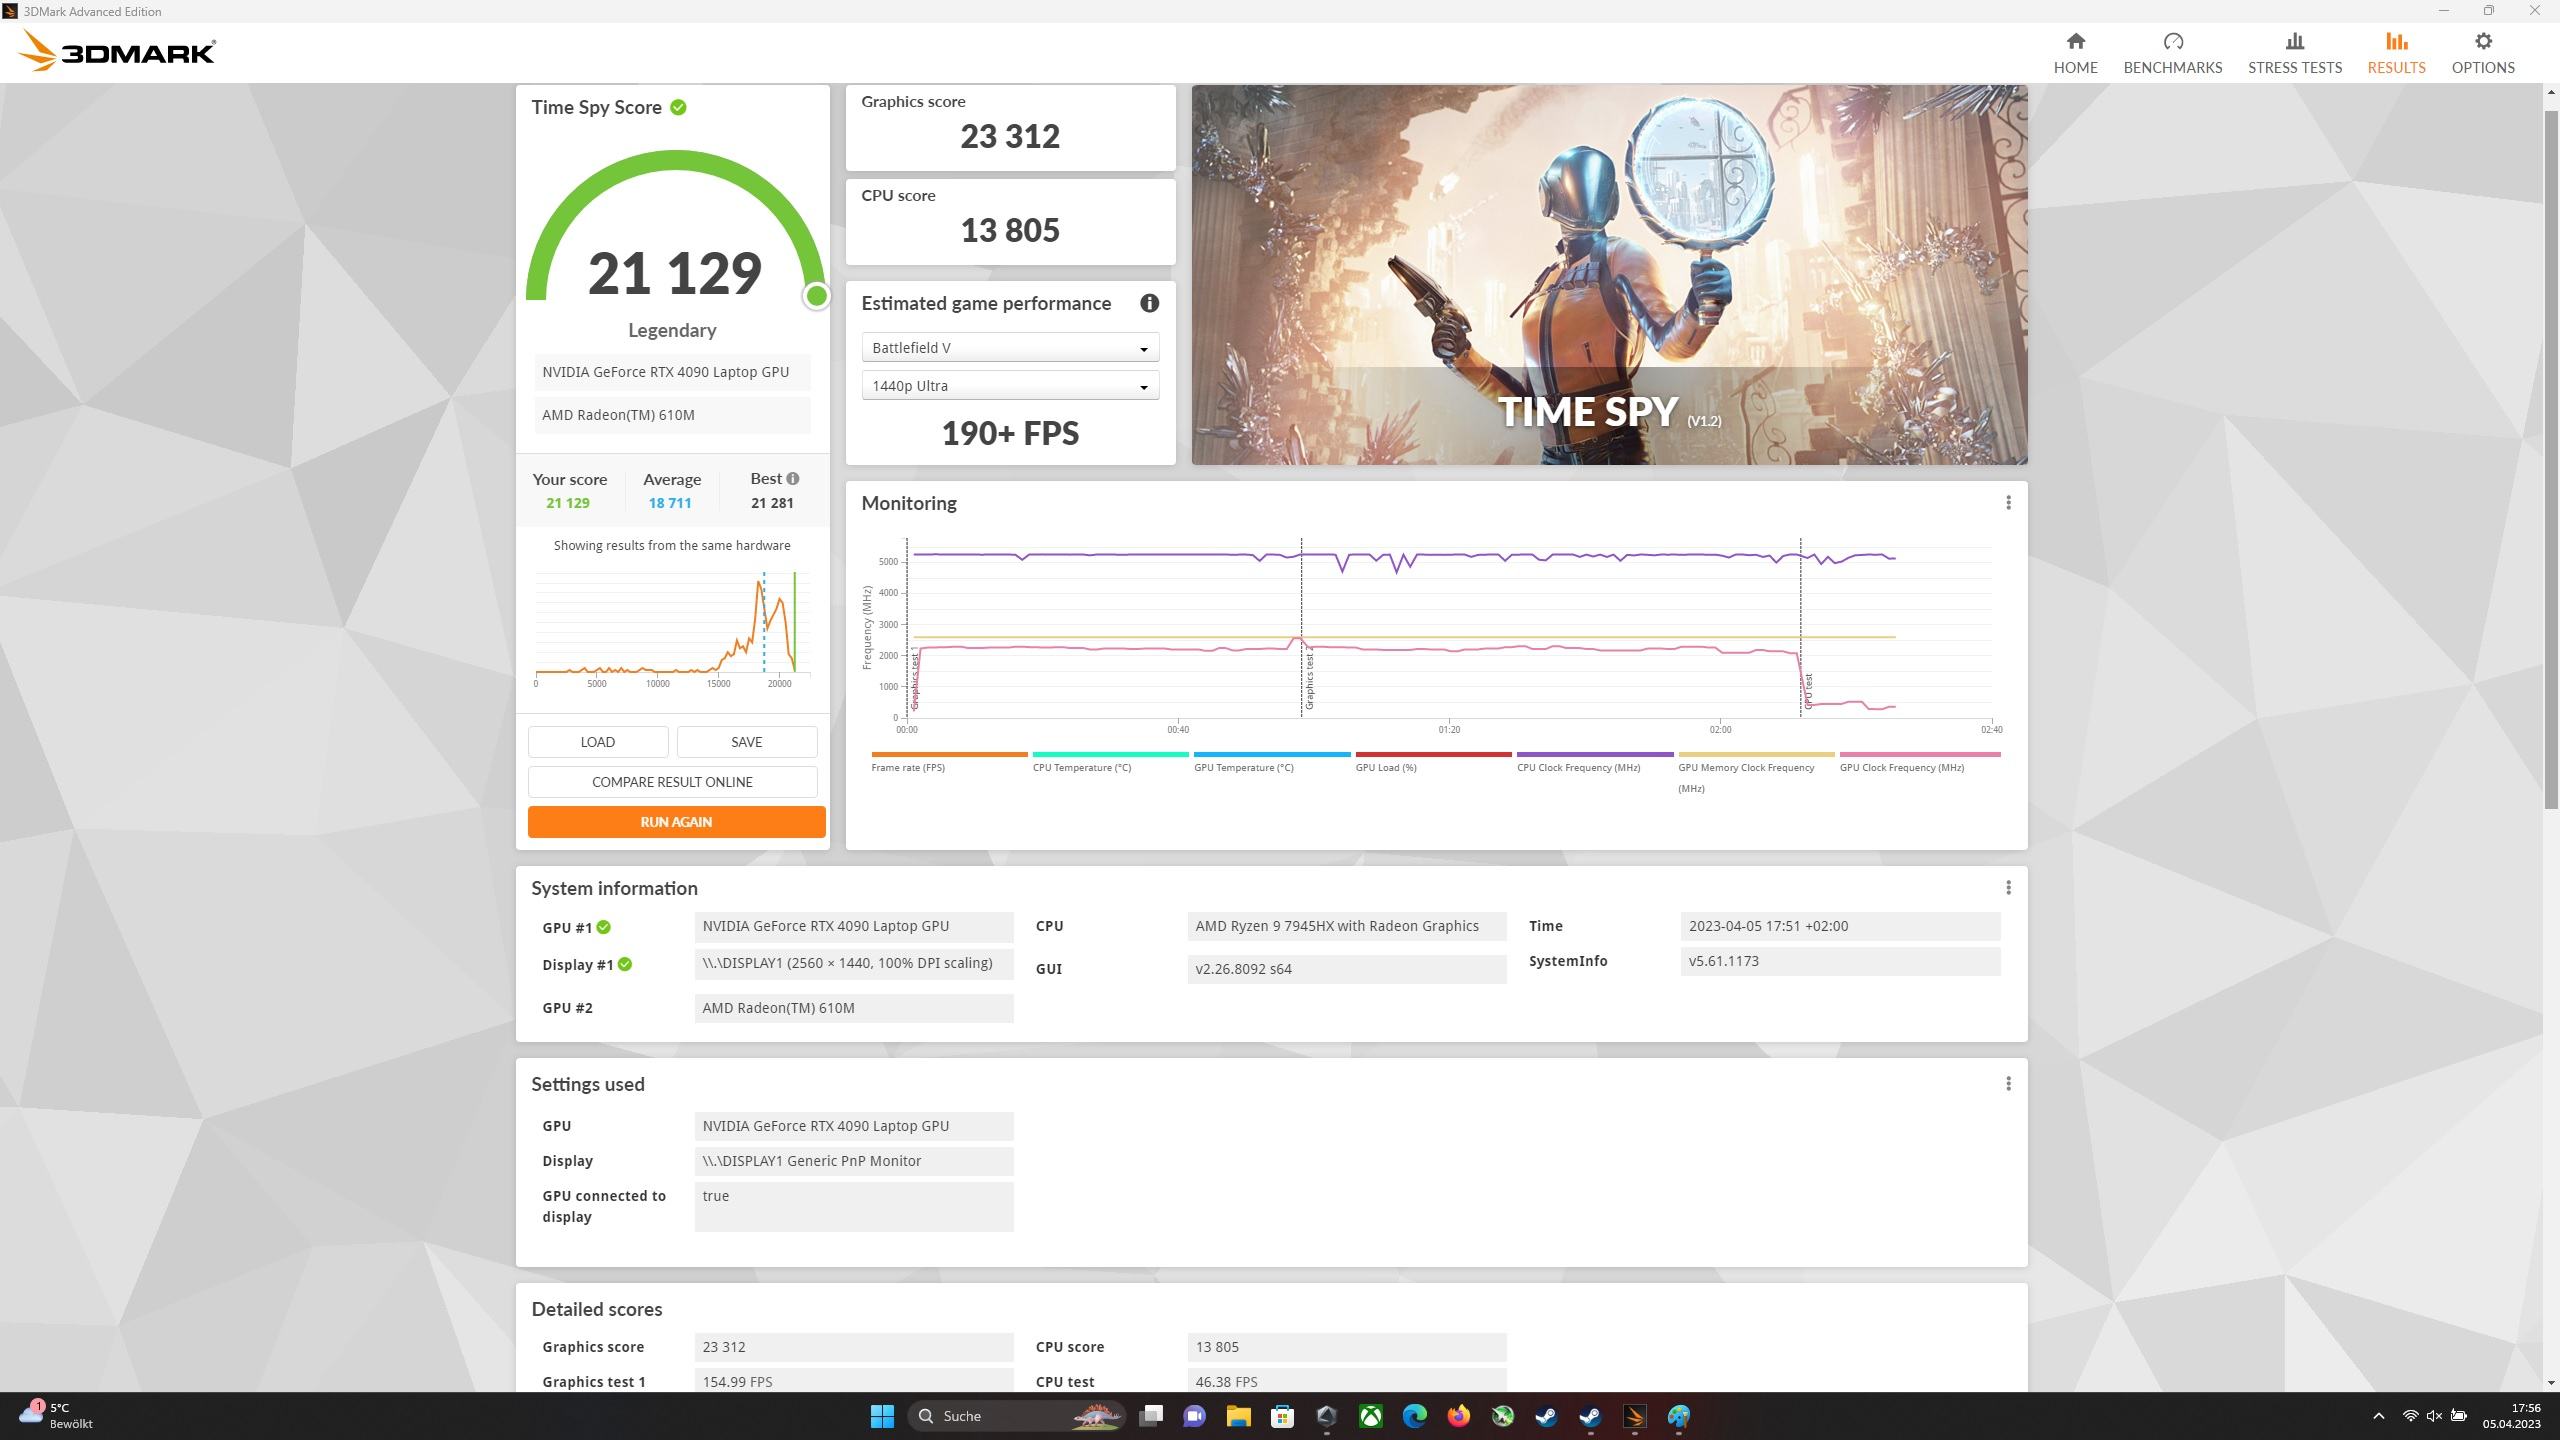Show hidden system tray icons chevron

(x=2378, y=1416)
